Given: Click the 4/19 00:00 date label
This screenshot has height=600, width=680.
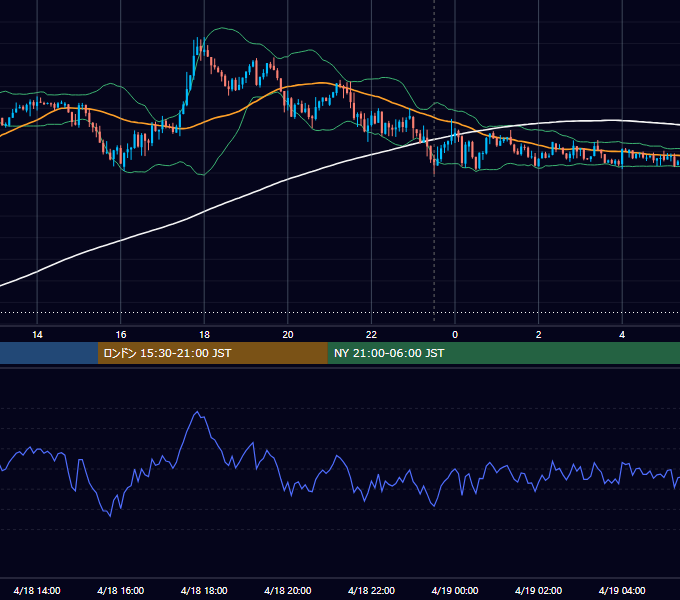Looking at the screenshot, I should [x=455, y=590].
